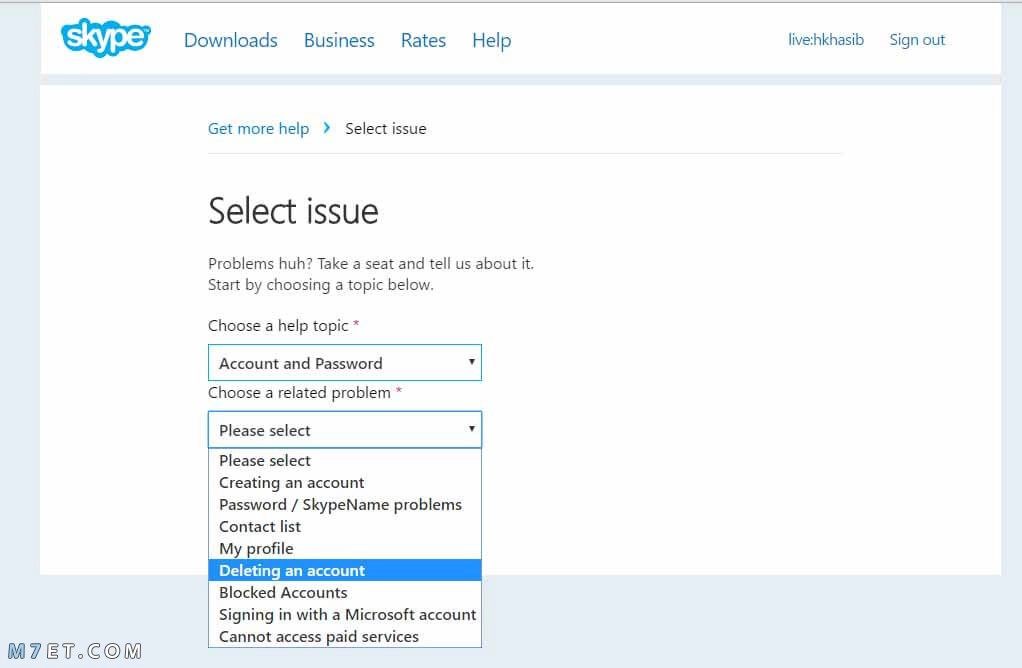Choose My profile option

click(x=345, y=549)
